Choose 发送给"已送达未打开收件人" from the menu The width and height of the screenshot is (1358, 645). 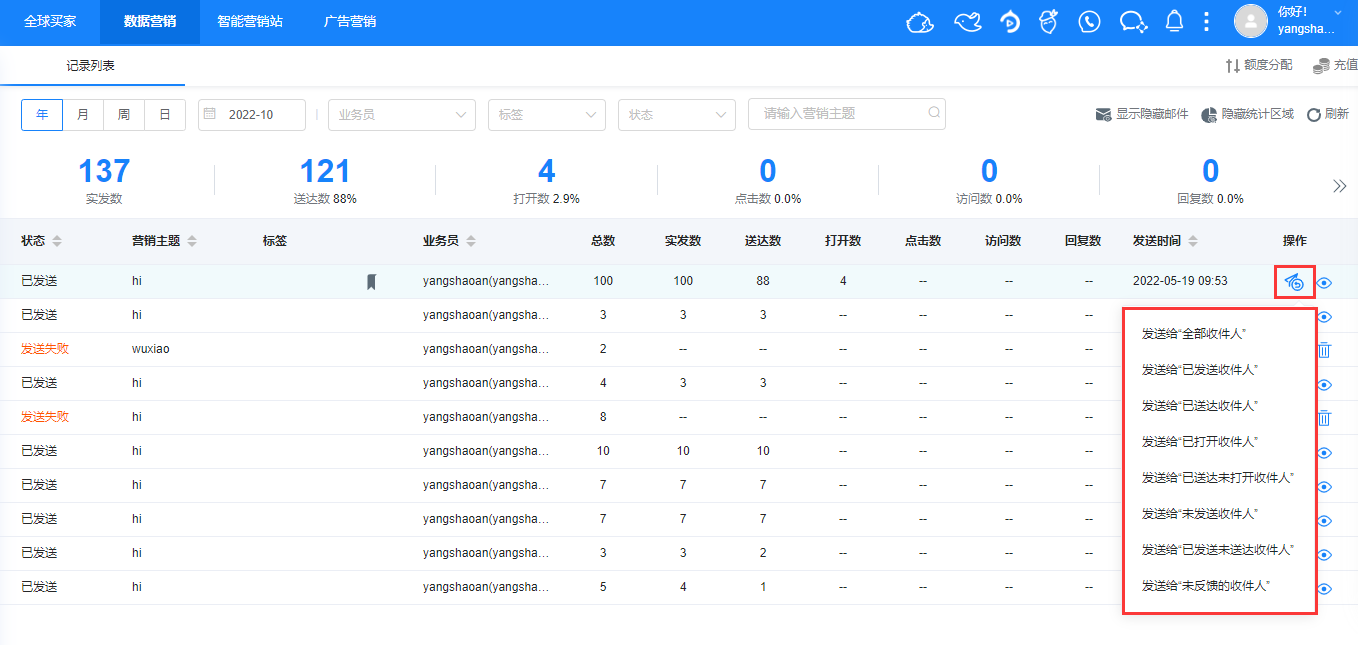(x=1218, y=478)
